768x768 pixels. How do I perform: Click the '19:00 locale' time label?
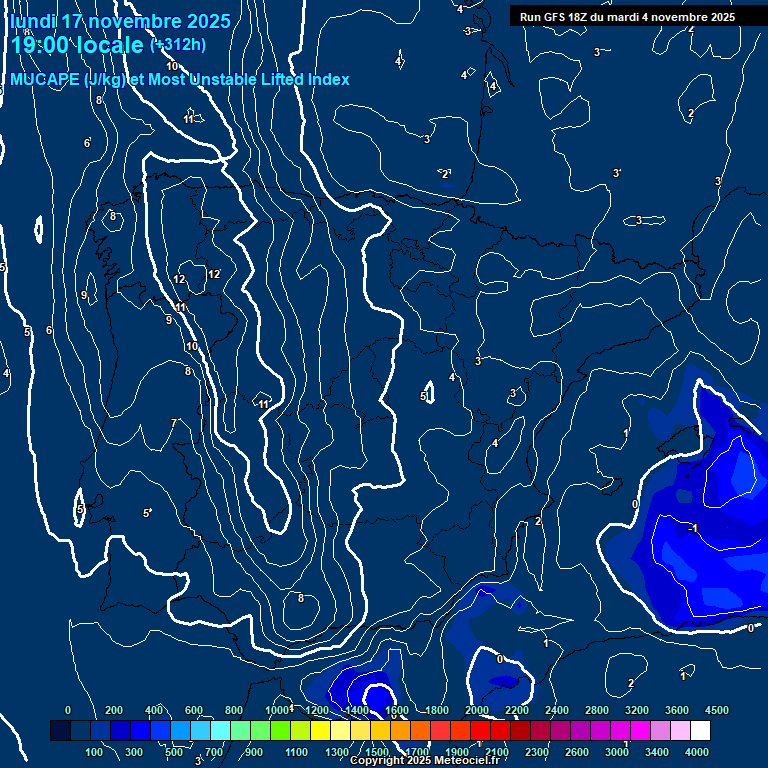77,45
